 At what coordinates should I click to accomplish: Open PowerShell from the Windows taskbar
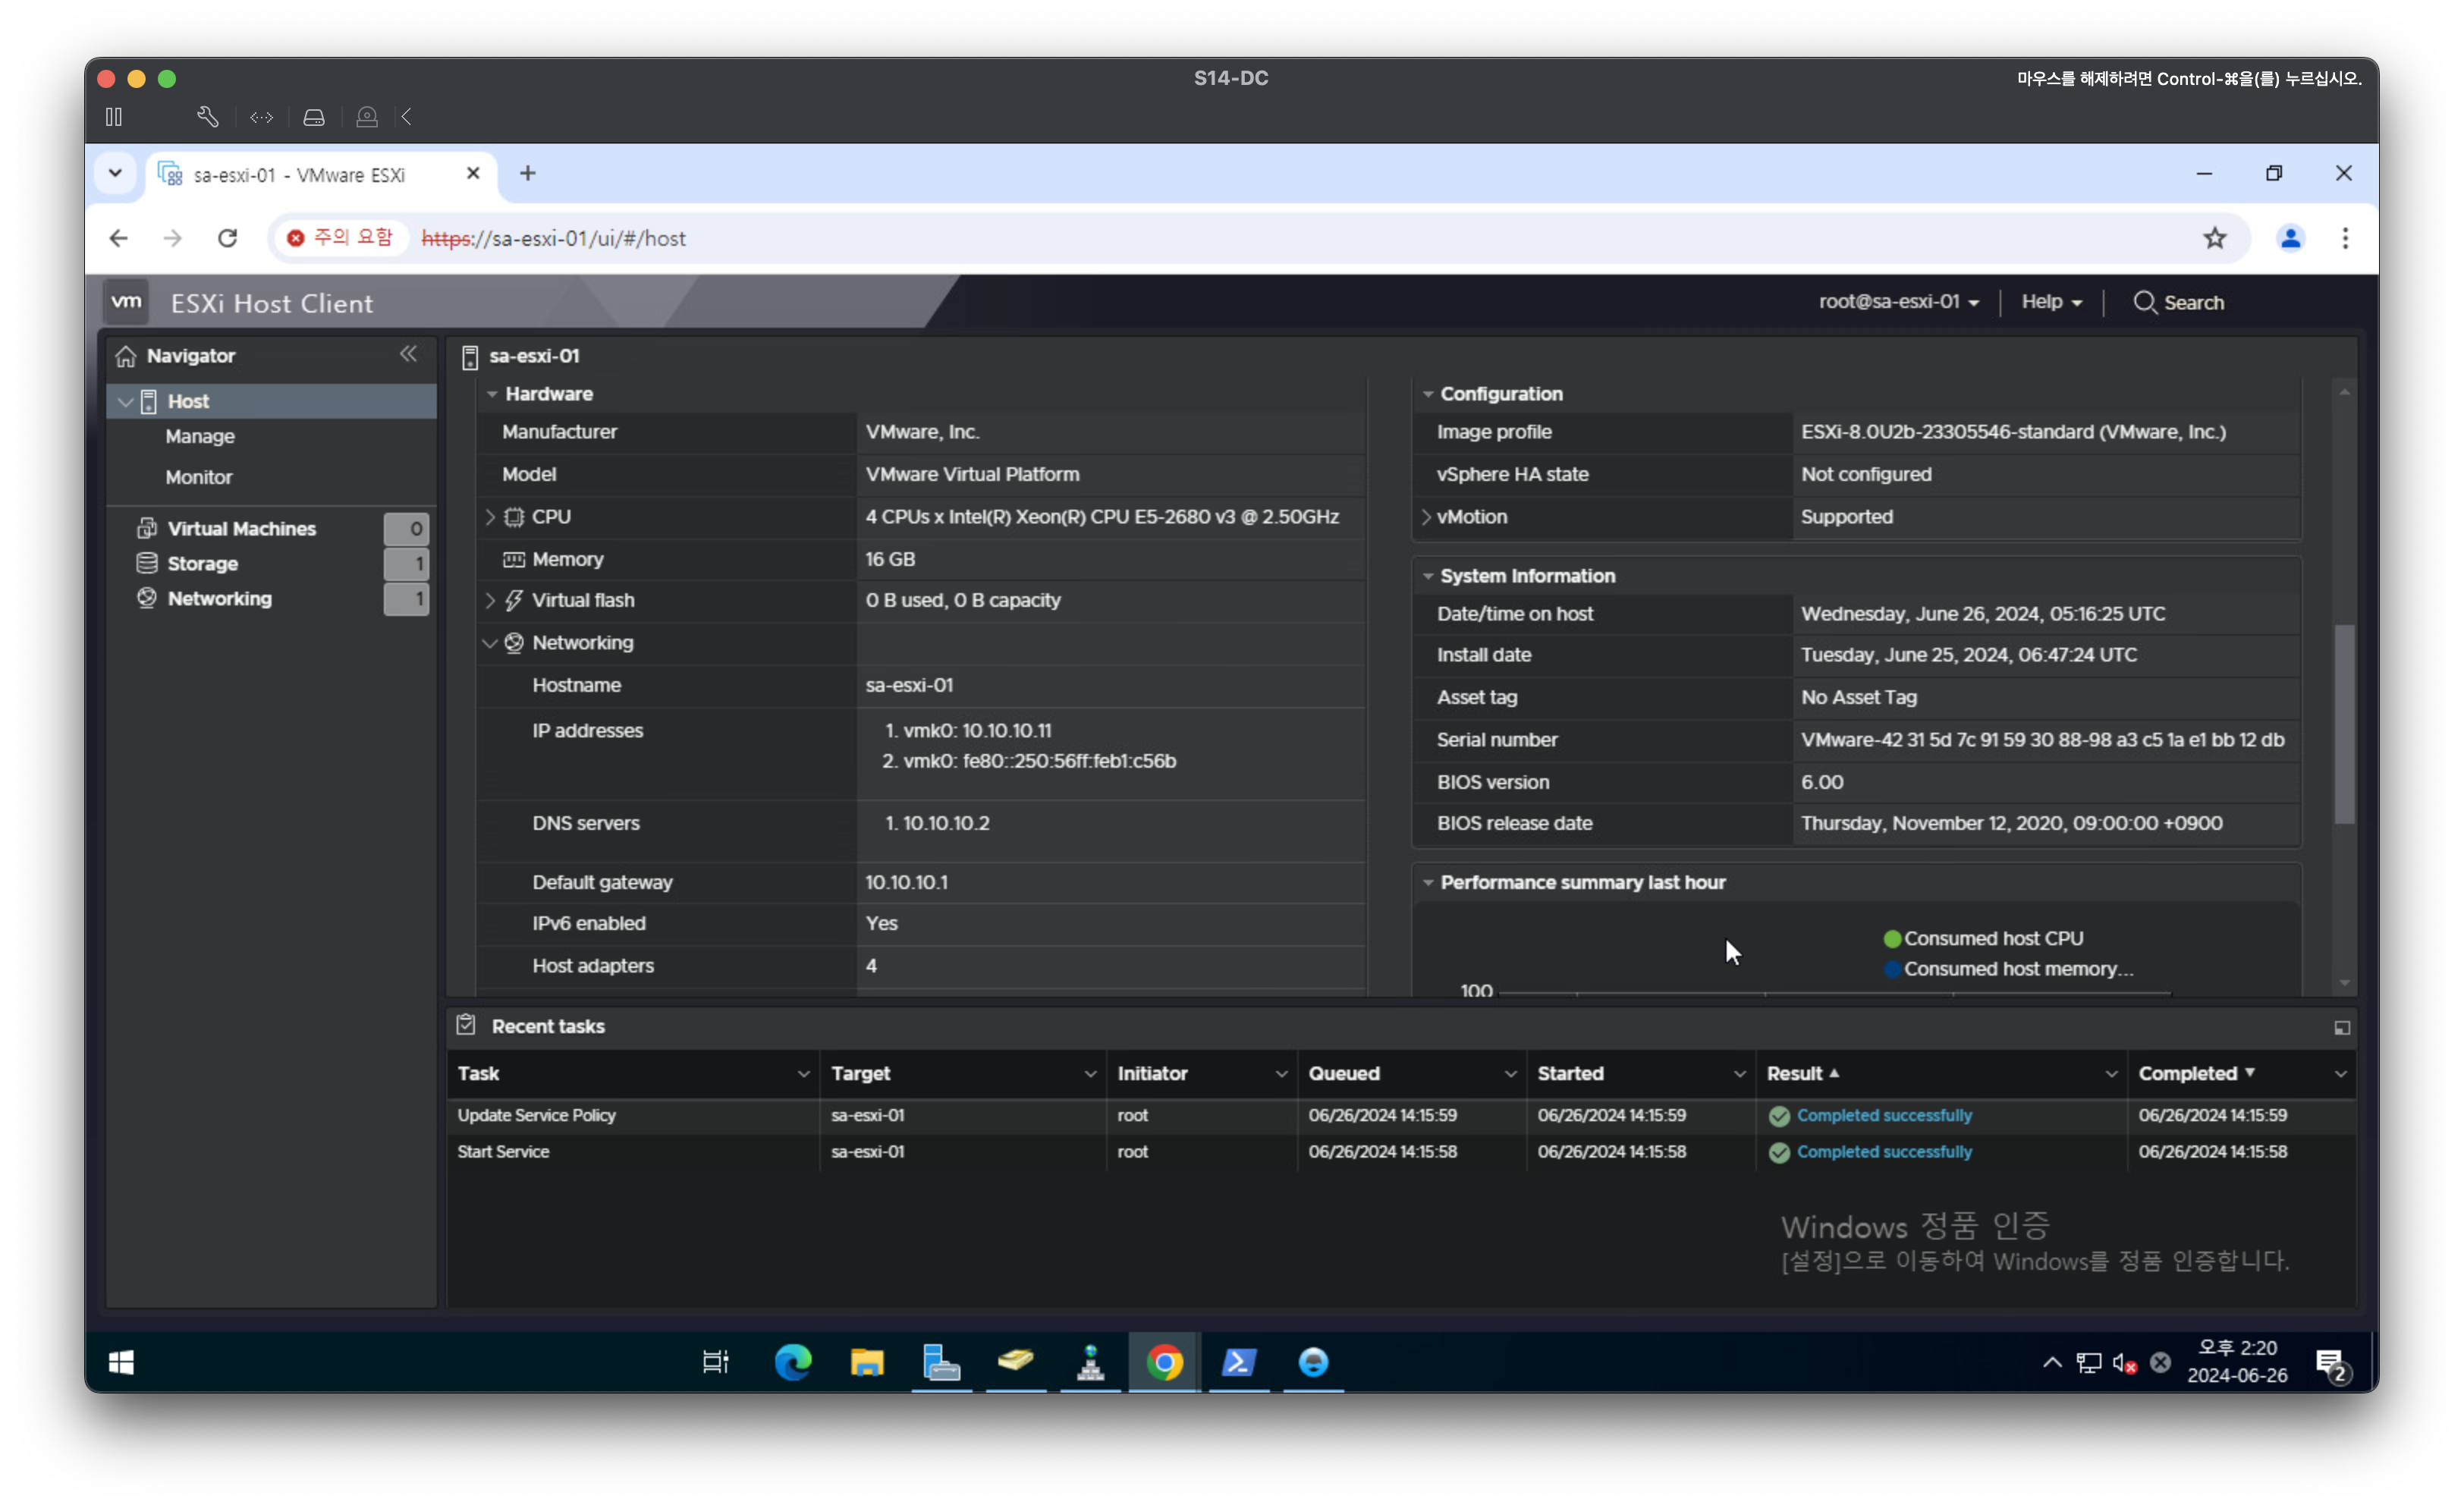[1238, 1362]
